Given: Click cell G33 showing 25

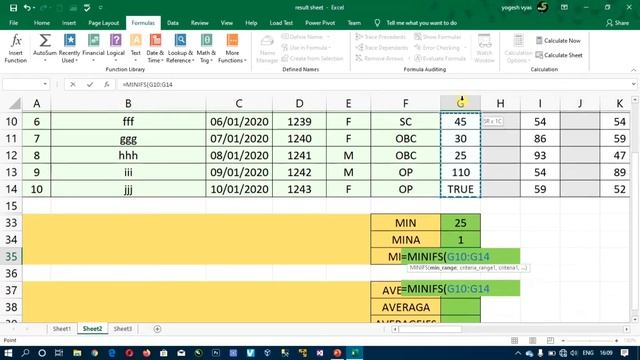Looking at the screenshot, I should 460,223.
